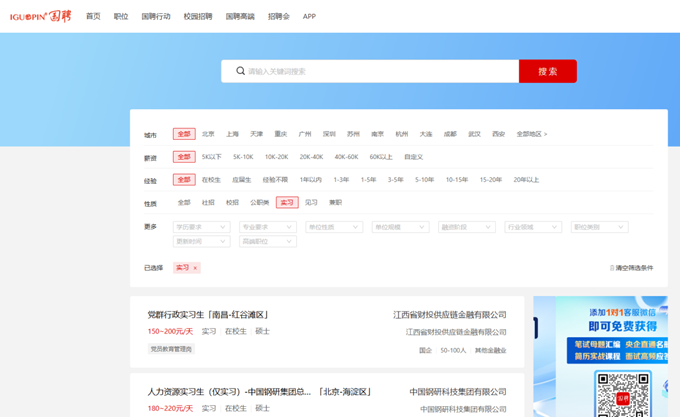Select 全部 in the 城市 row

click(184, 134)
